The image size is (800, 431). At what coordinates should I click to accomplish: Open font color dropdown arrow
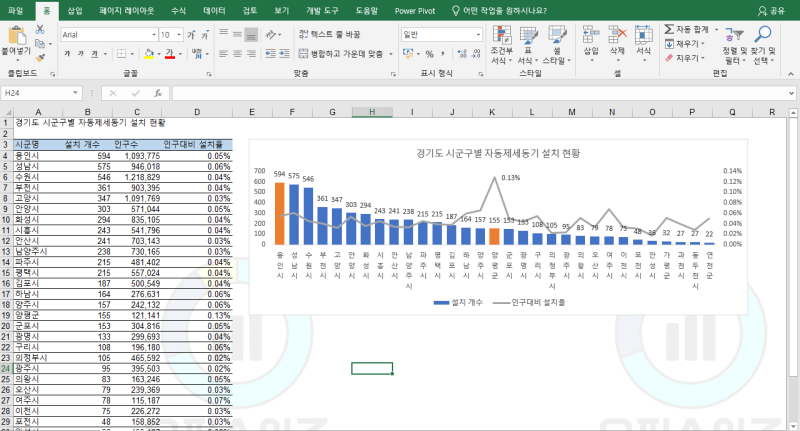pos(180,54)
